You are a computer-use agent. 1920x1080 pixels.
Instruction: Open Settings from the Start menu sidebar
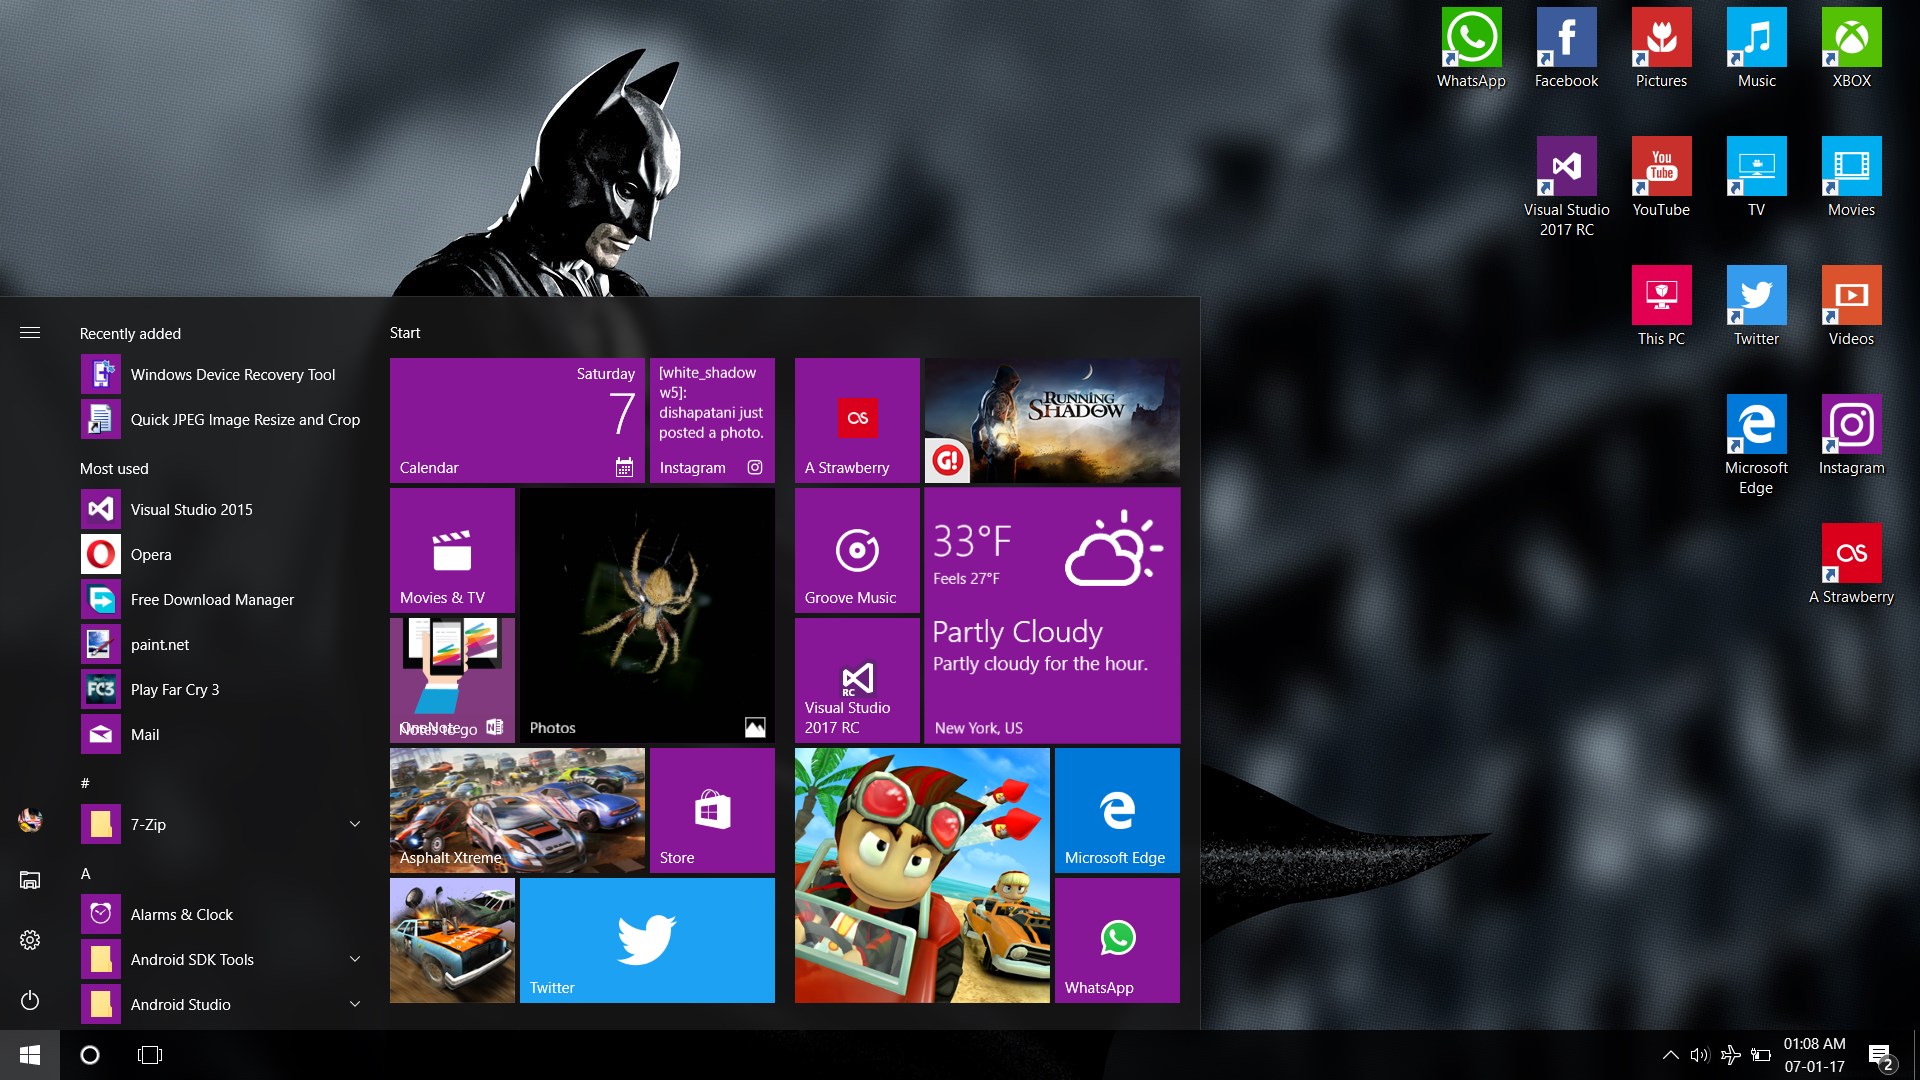(x=30, y=940)
